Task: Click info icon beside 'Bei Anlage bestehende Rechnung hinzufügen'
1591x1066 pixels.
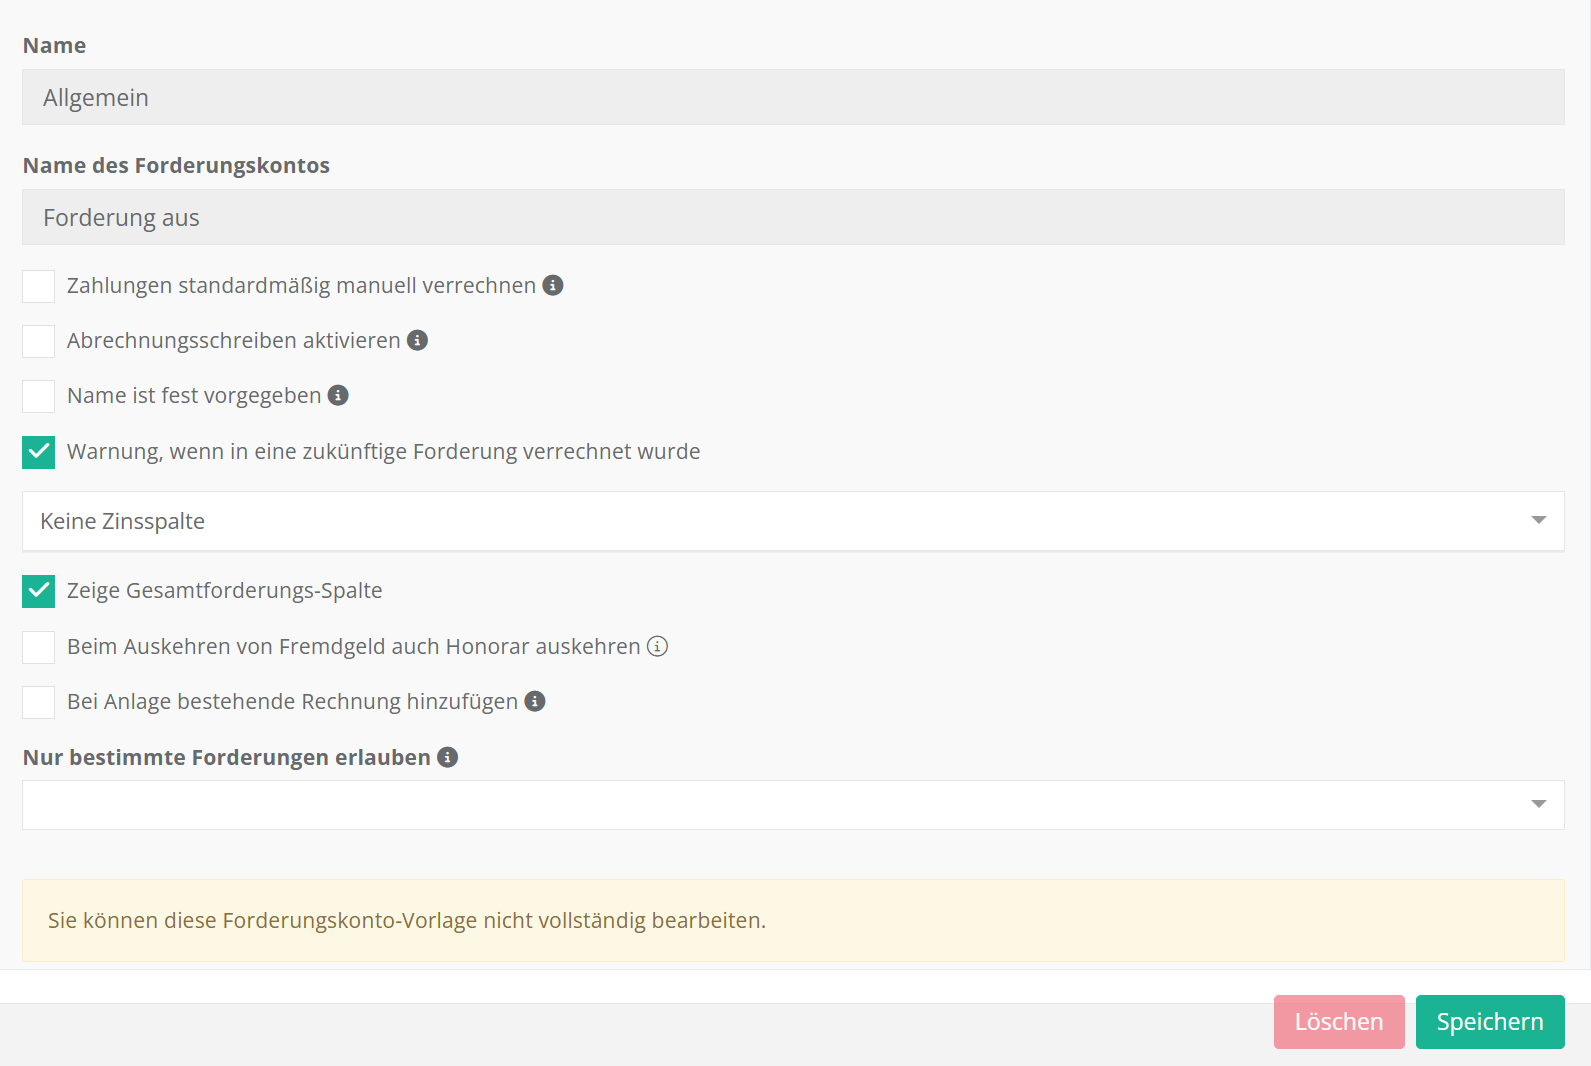Action: [x=535, y=701]
